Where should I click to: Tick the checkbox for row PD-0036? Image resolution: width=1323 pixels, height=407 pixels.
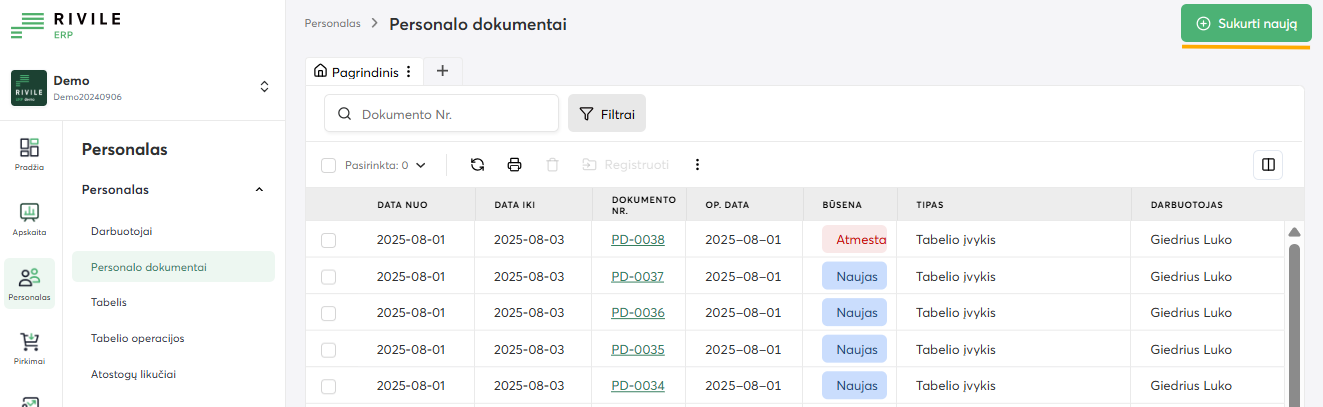point(328,313)
